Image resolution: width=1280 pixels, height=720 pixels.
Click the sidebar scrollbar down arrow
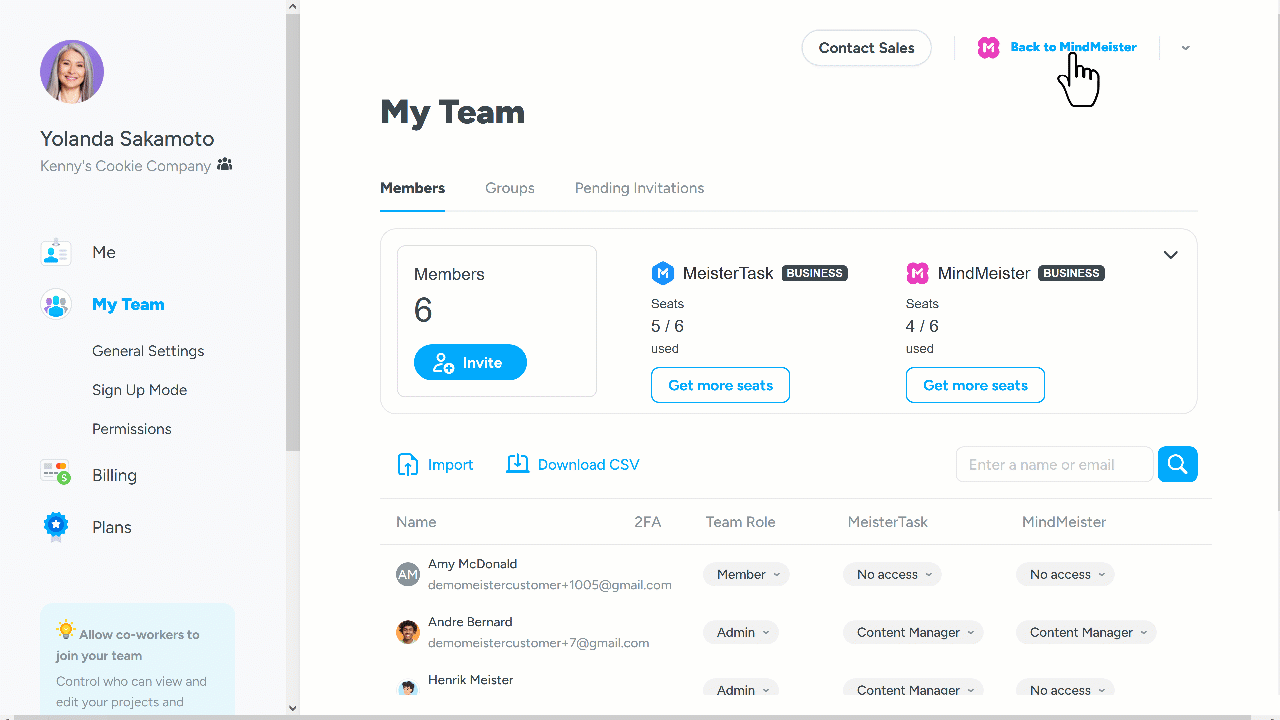[293, 708]
